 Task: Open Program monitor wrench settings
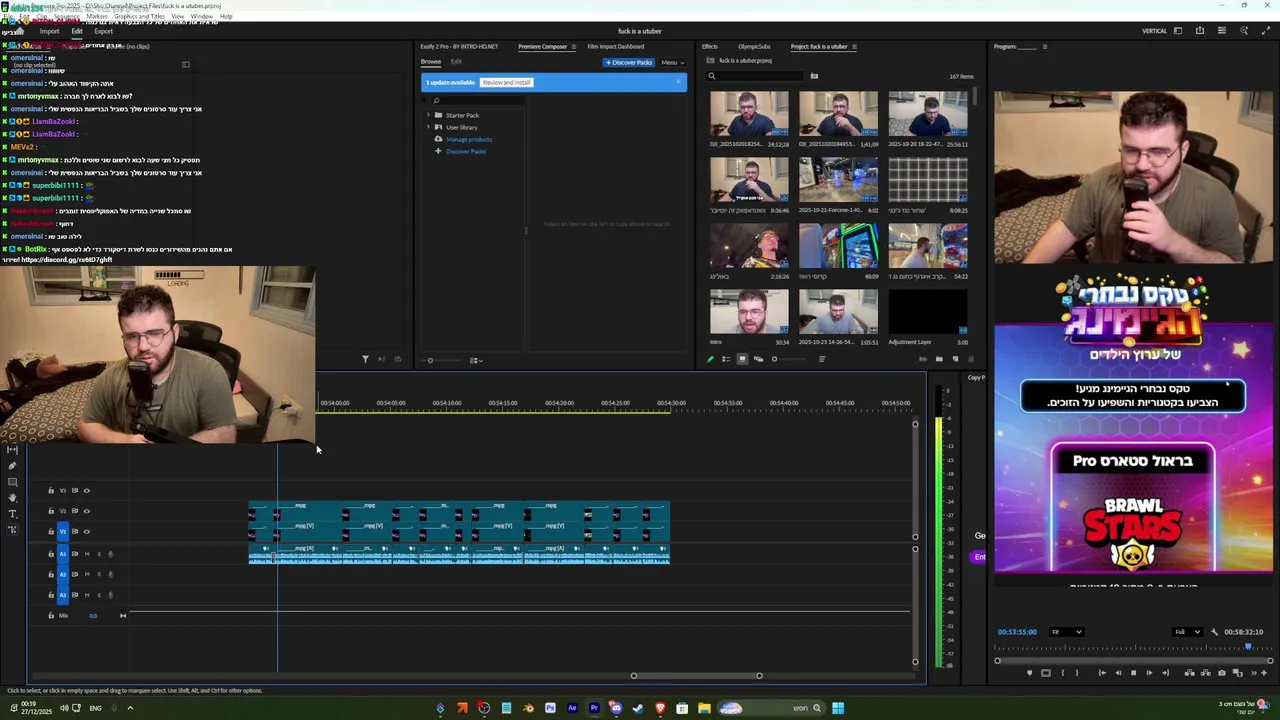pyautogui.click(x=1215, y=632)
